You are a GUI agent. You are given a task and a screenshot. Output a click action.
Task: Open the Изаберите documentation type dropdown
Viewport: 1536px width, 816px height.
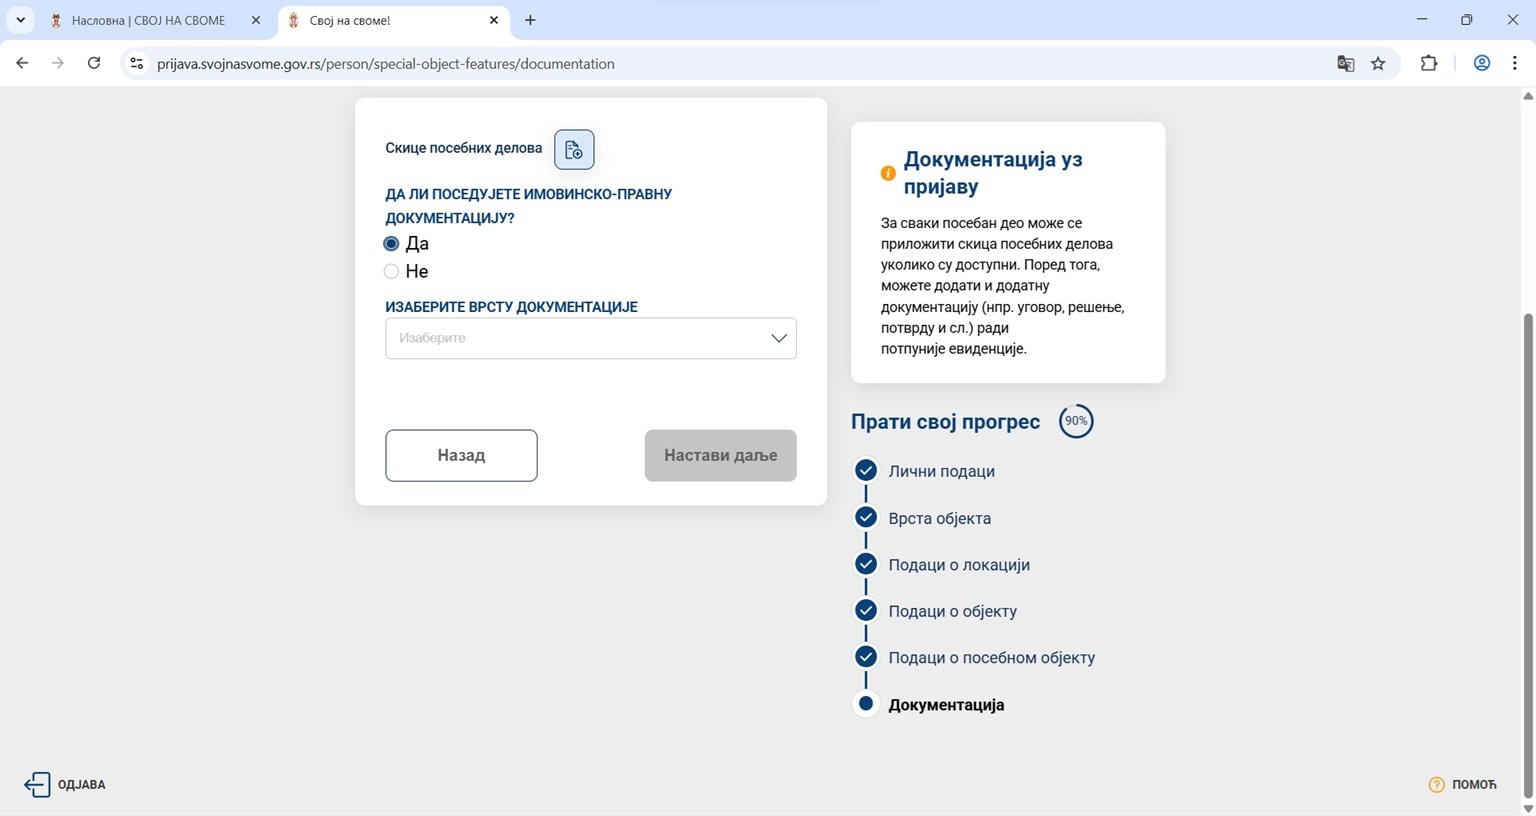(x=591, y=338)
